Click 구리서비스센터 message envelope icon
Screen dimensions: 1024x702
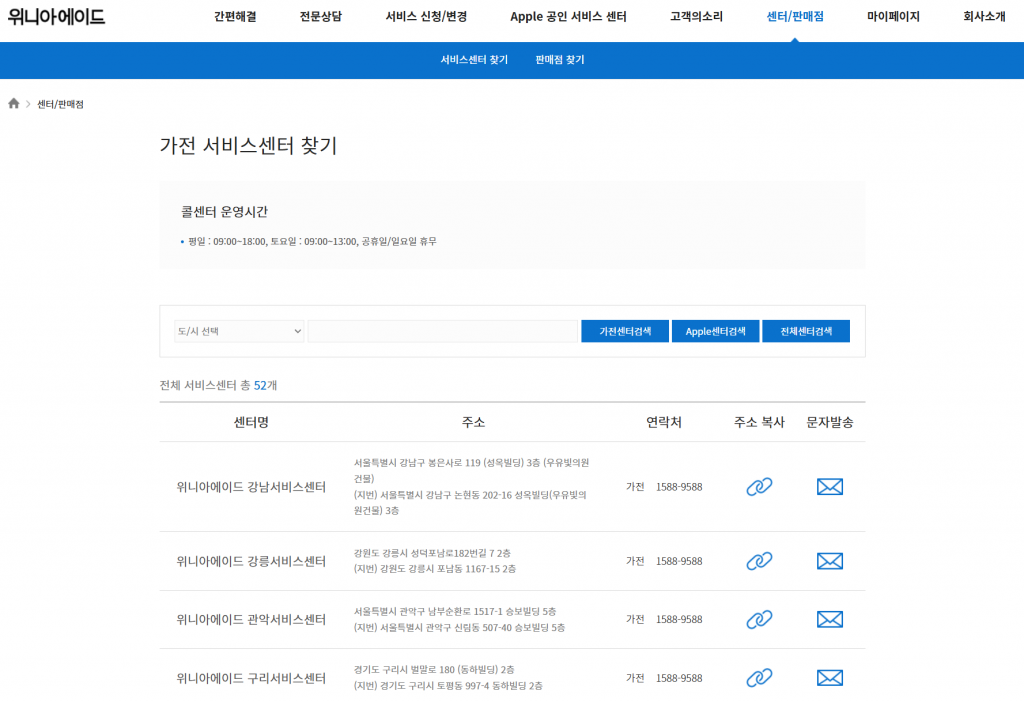coord(829,677)
